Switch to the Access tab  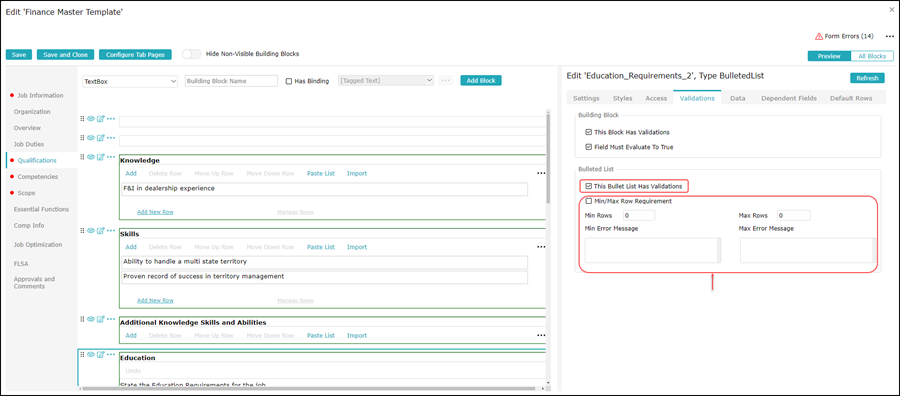pyautogui.click(x=656, y=98)
